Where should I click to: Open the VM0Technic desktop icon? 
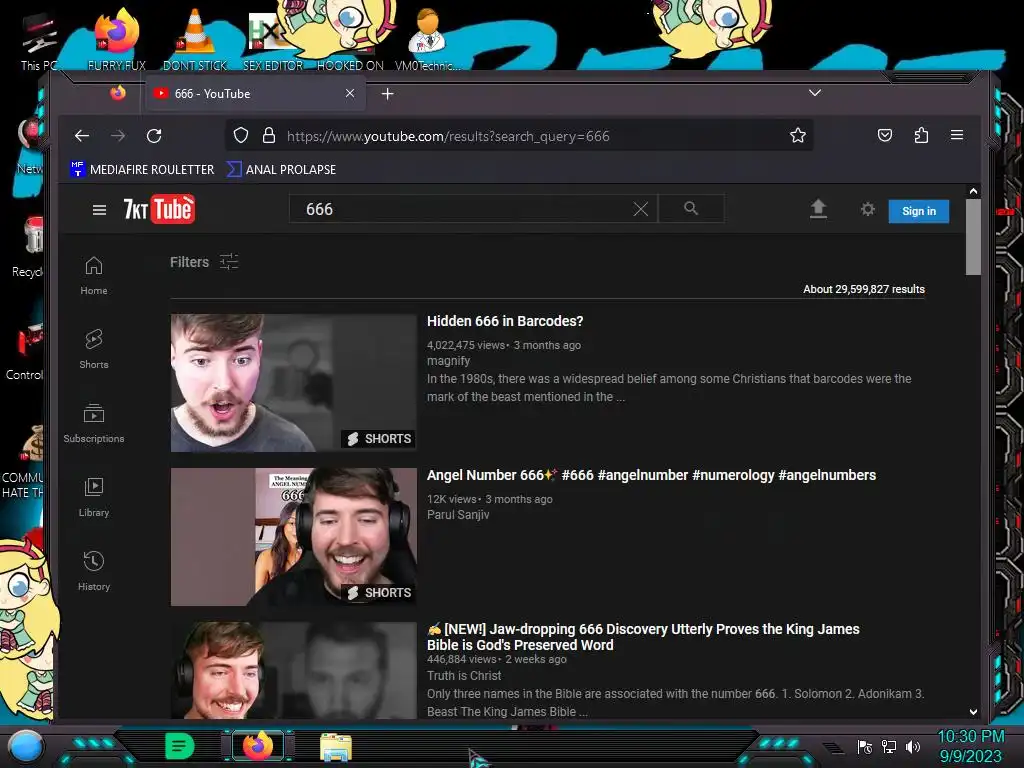click(x=427, y=39)
